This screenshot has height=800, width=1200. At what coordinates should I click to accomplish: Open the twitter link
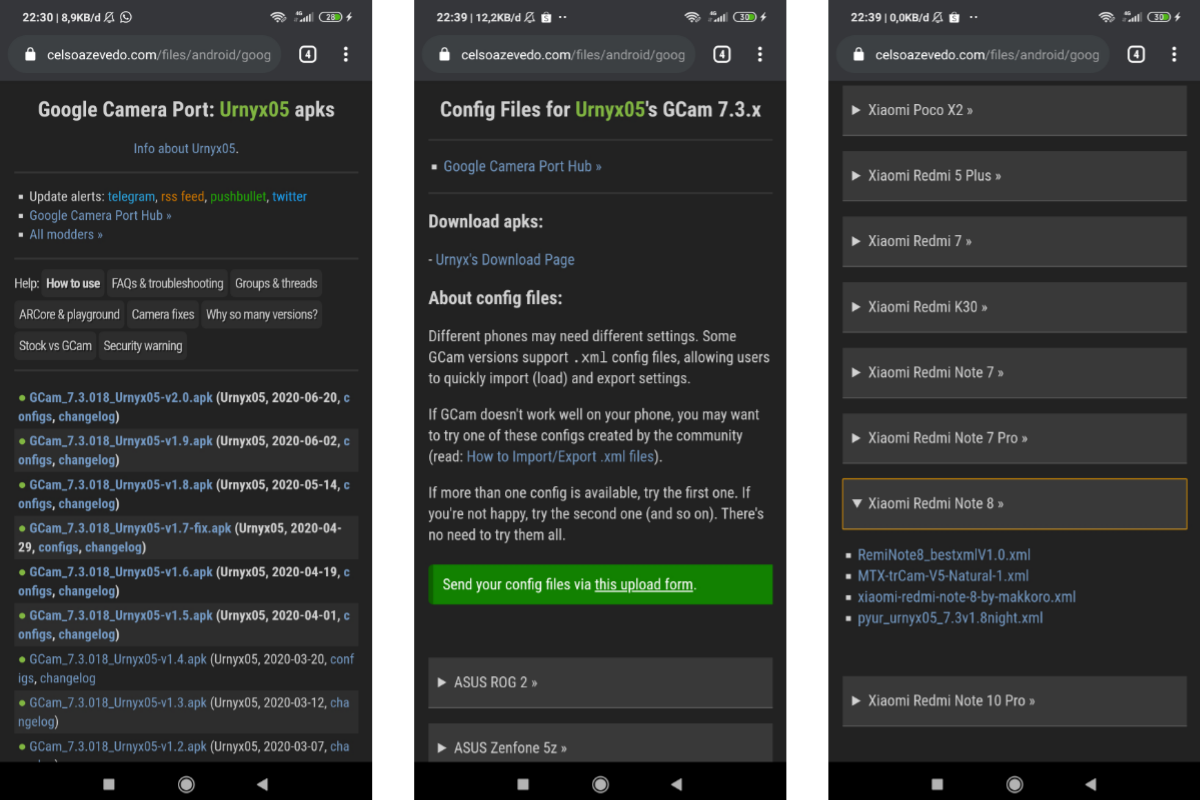click(x=290, y=197)
